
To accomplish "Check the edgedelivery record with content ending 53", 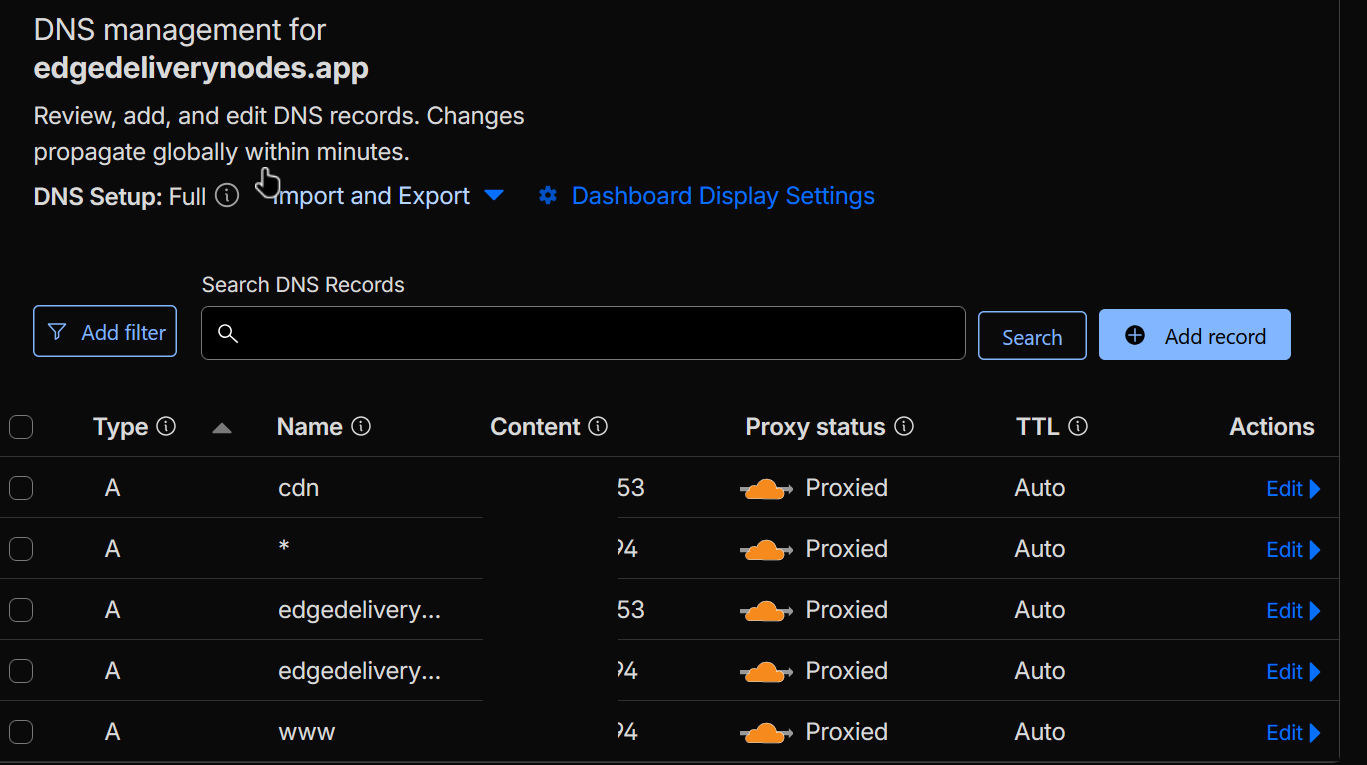I will tap(21, 610).
